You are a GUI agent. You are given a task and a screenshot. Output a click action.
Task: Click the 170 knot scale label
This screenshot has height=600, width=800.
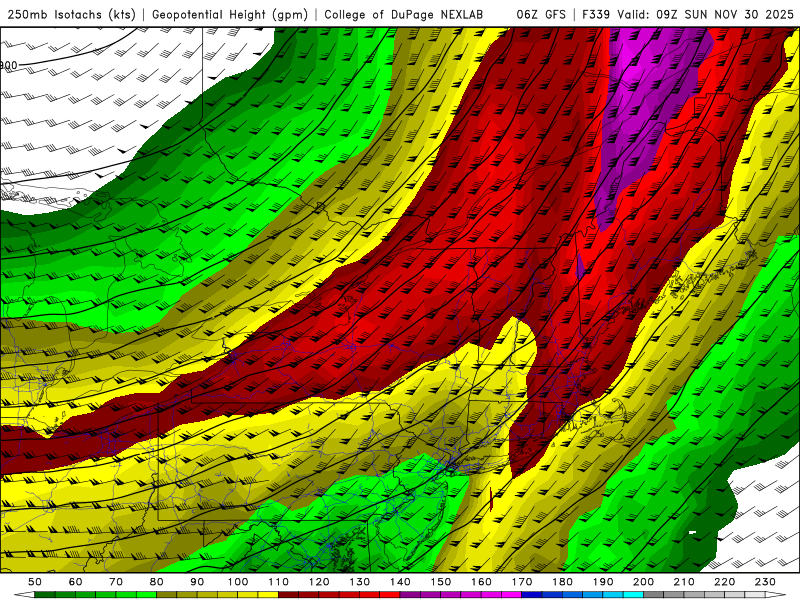522,582
